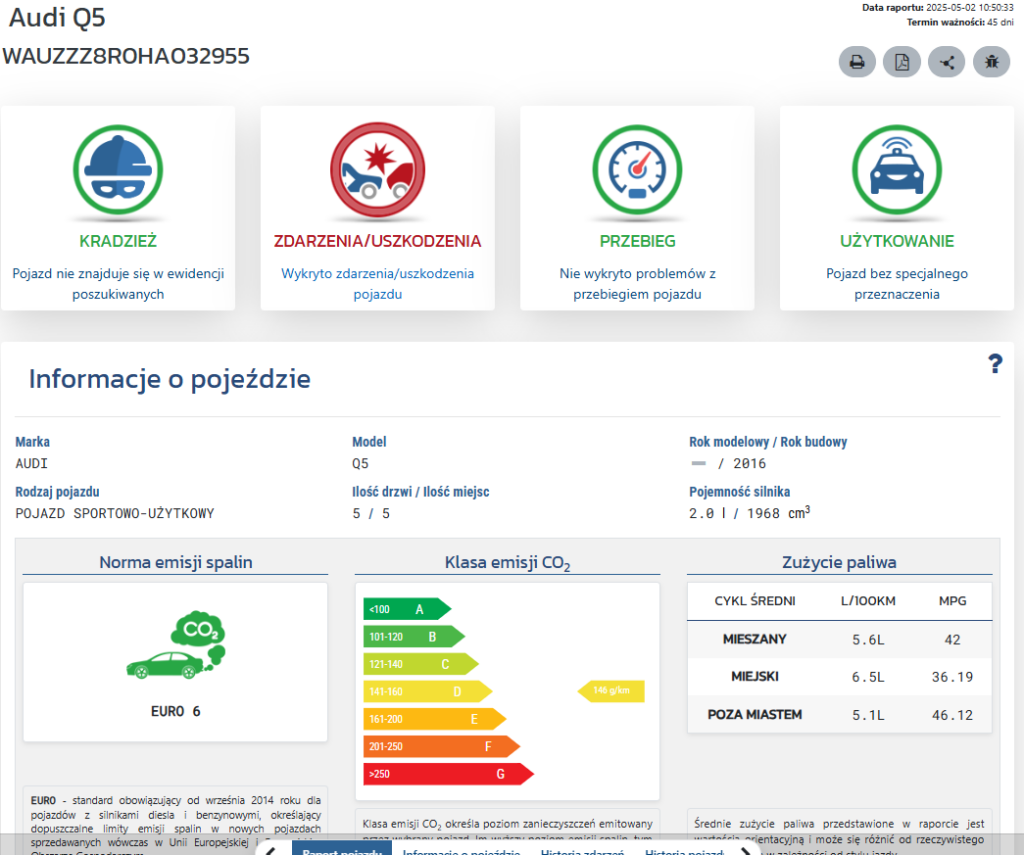Image resolution: width=1024 pixels, height=855 pixels.
Task: Click the yellow 146 g/km emission marker
Action: coord(612,691)
